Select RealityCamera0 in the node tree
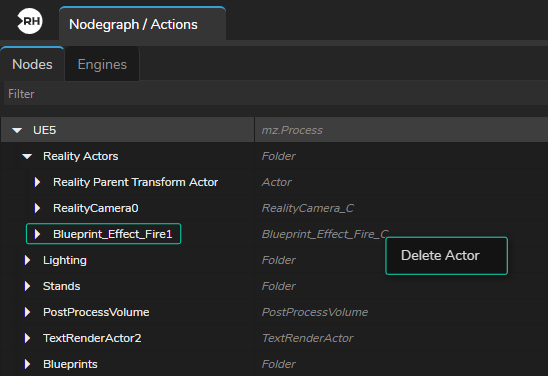This screenshot has width=548, height=376. coord(95,208)
